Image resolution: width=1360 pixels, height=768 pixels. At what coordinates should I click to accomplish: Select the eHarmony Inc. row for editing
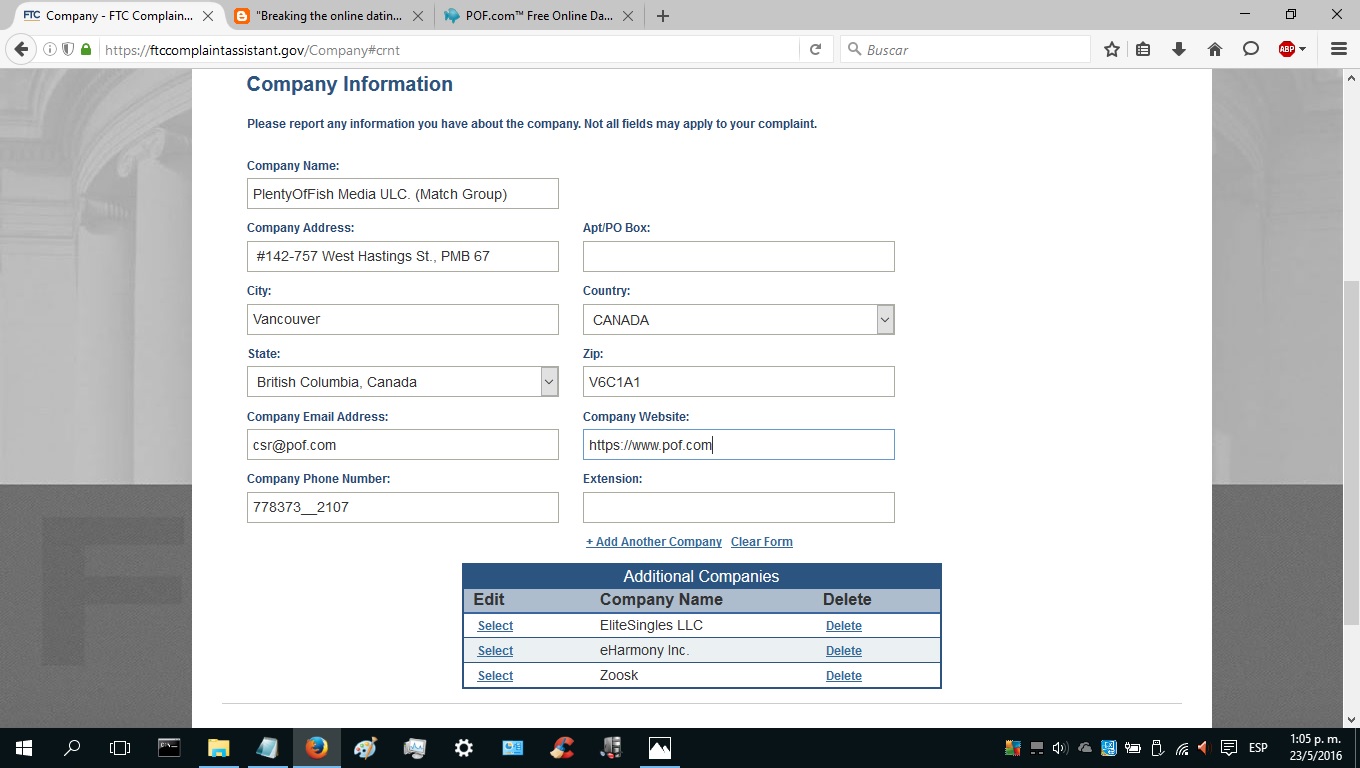click(495, 651)
